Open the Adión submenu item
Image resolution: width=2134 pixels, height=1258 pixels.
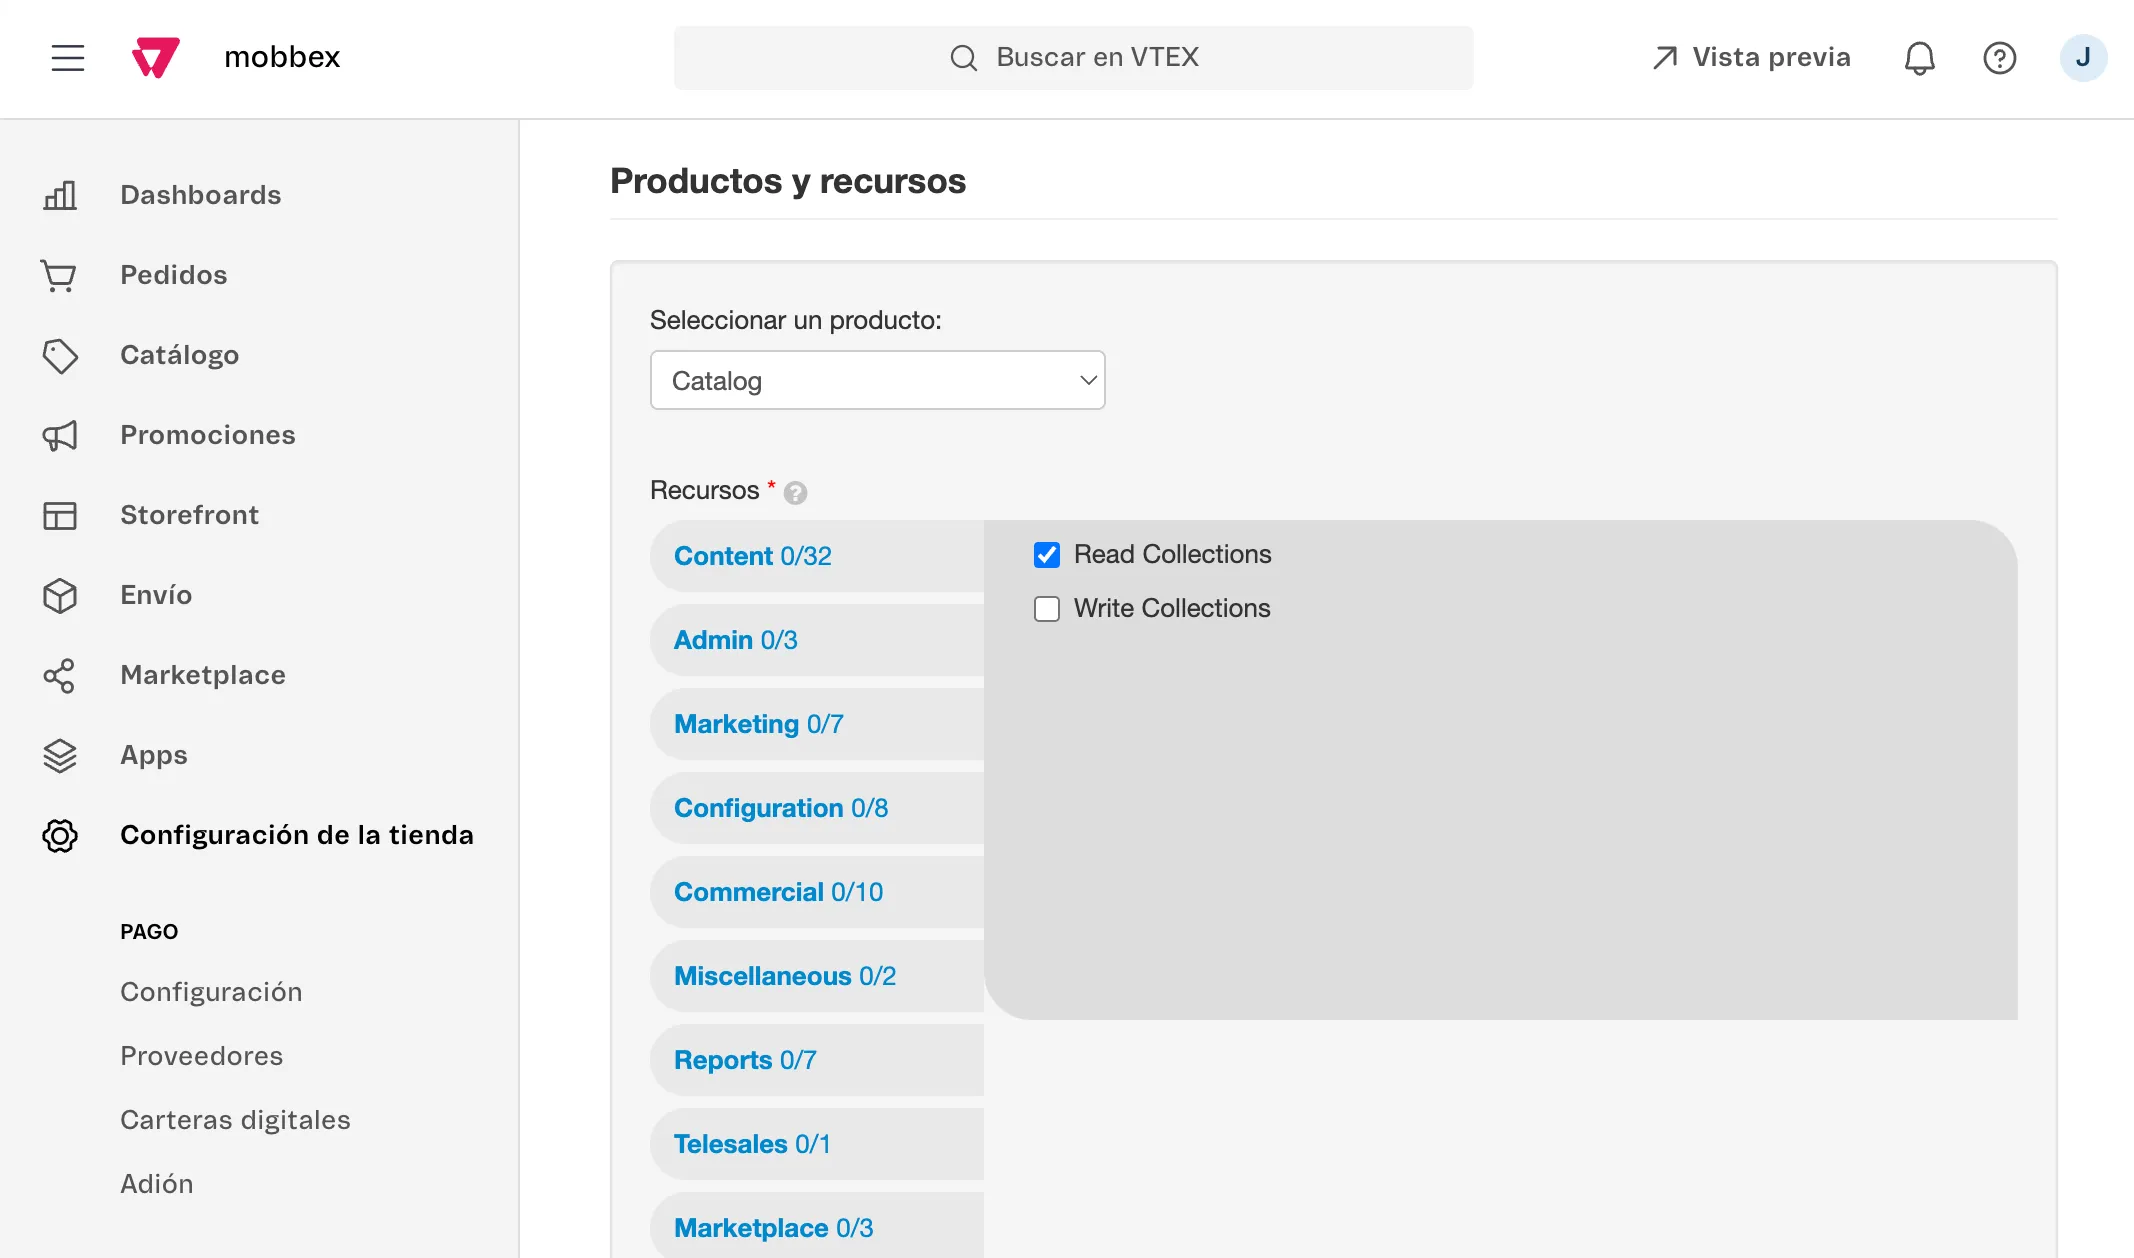tap(157, 1184)
